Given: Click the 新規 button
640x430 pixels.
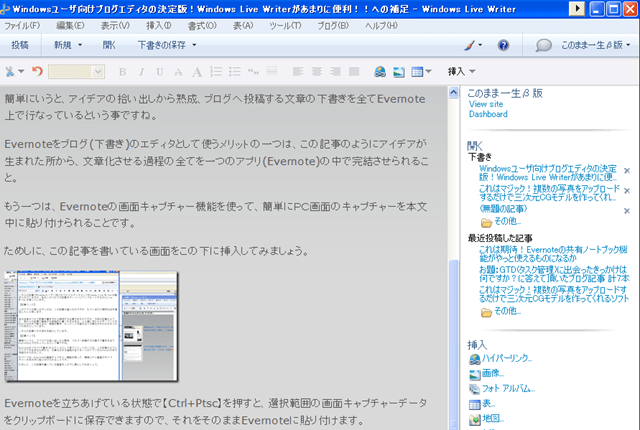Looking at the screenshot, I should click(62, 45).
